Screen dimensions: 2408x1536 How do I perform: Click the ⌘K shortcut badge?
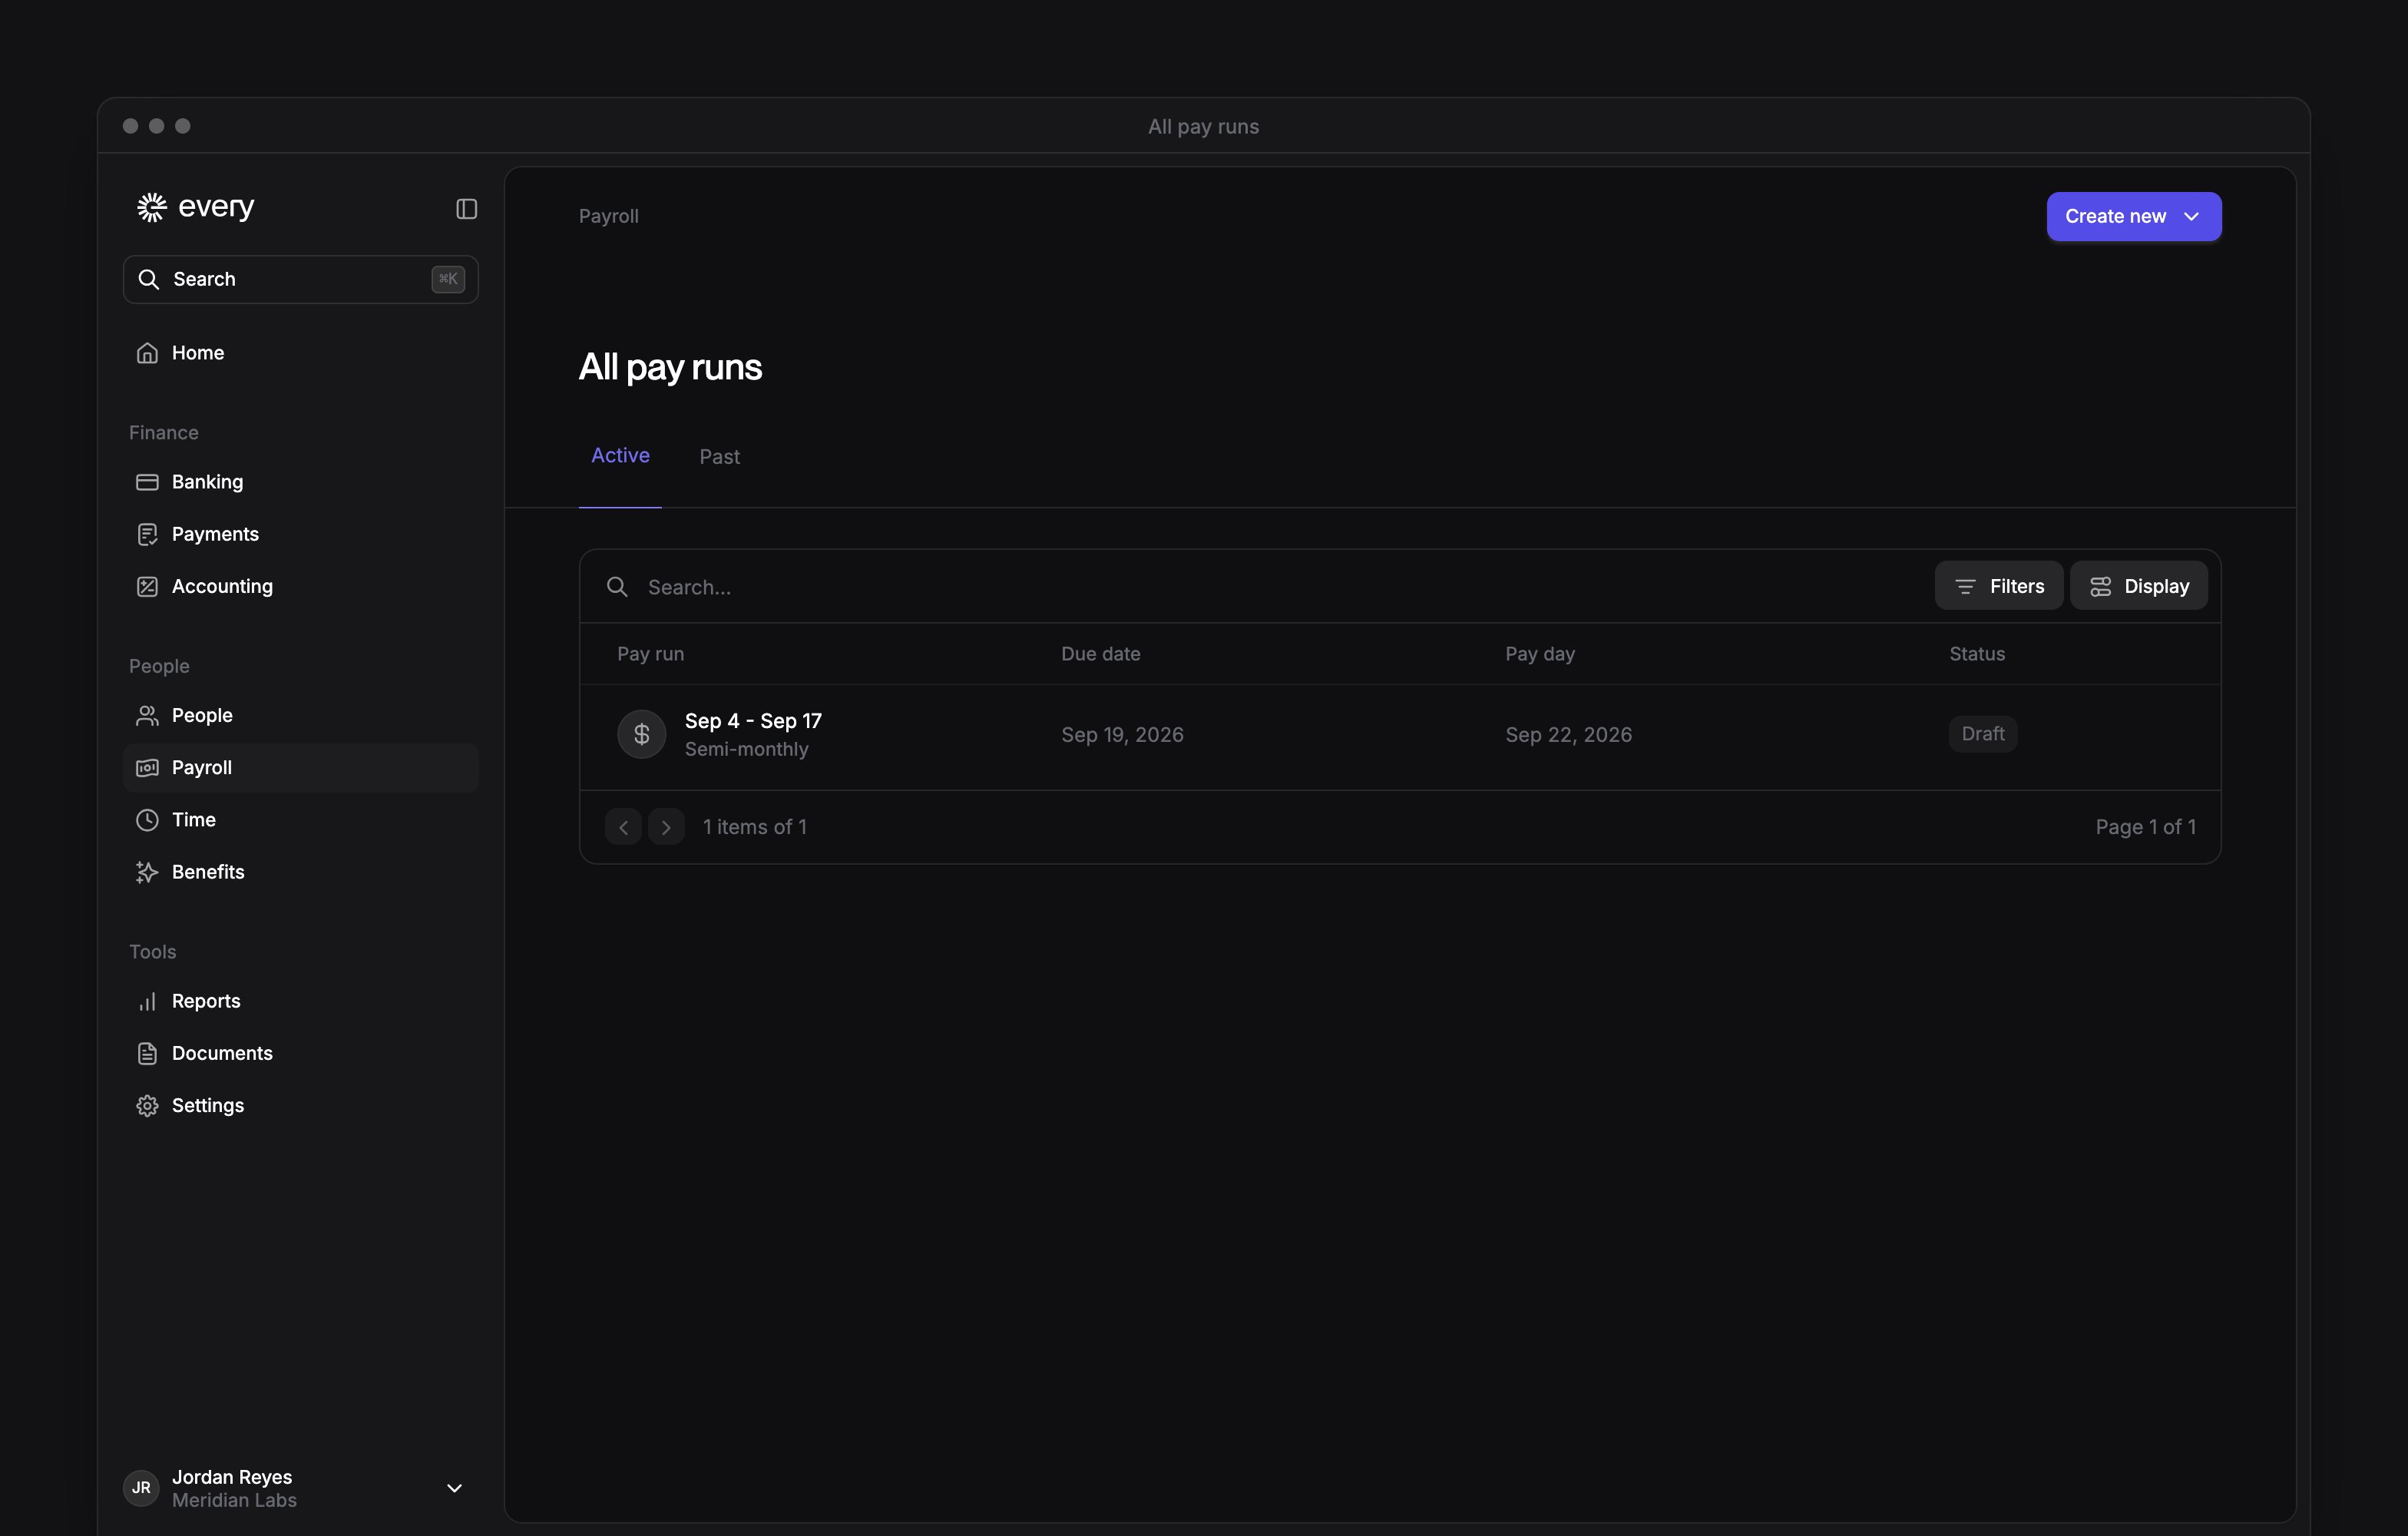click(447, 279)
